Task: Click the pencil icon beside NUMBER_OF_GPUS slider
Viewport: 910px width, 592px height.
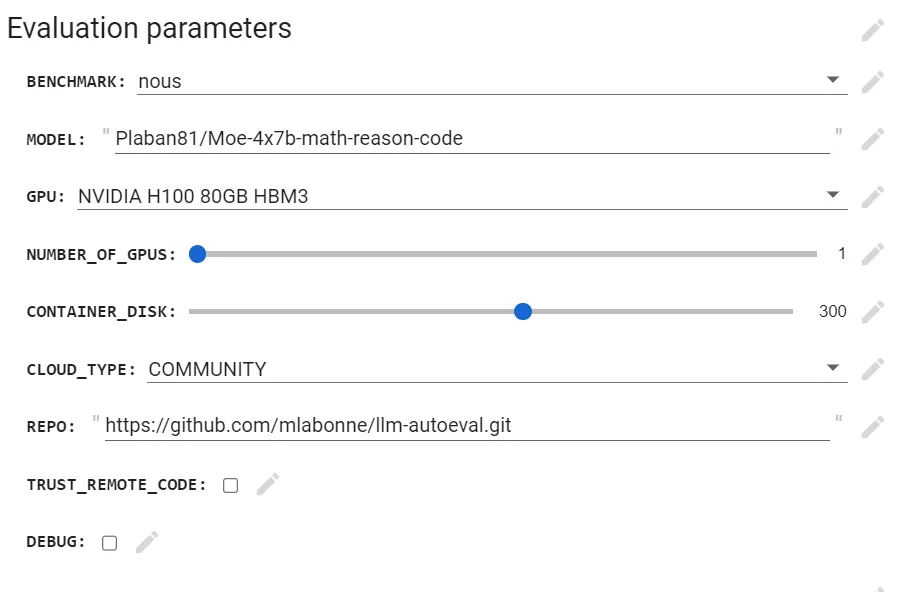Action: coord(872,254)
